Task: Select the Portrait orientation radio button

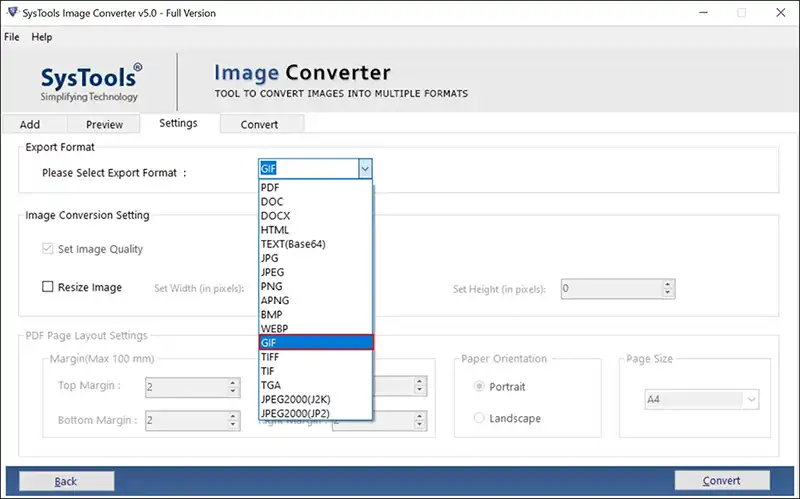Action: tap(479, 386)
